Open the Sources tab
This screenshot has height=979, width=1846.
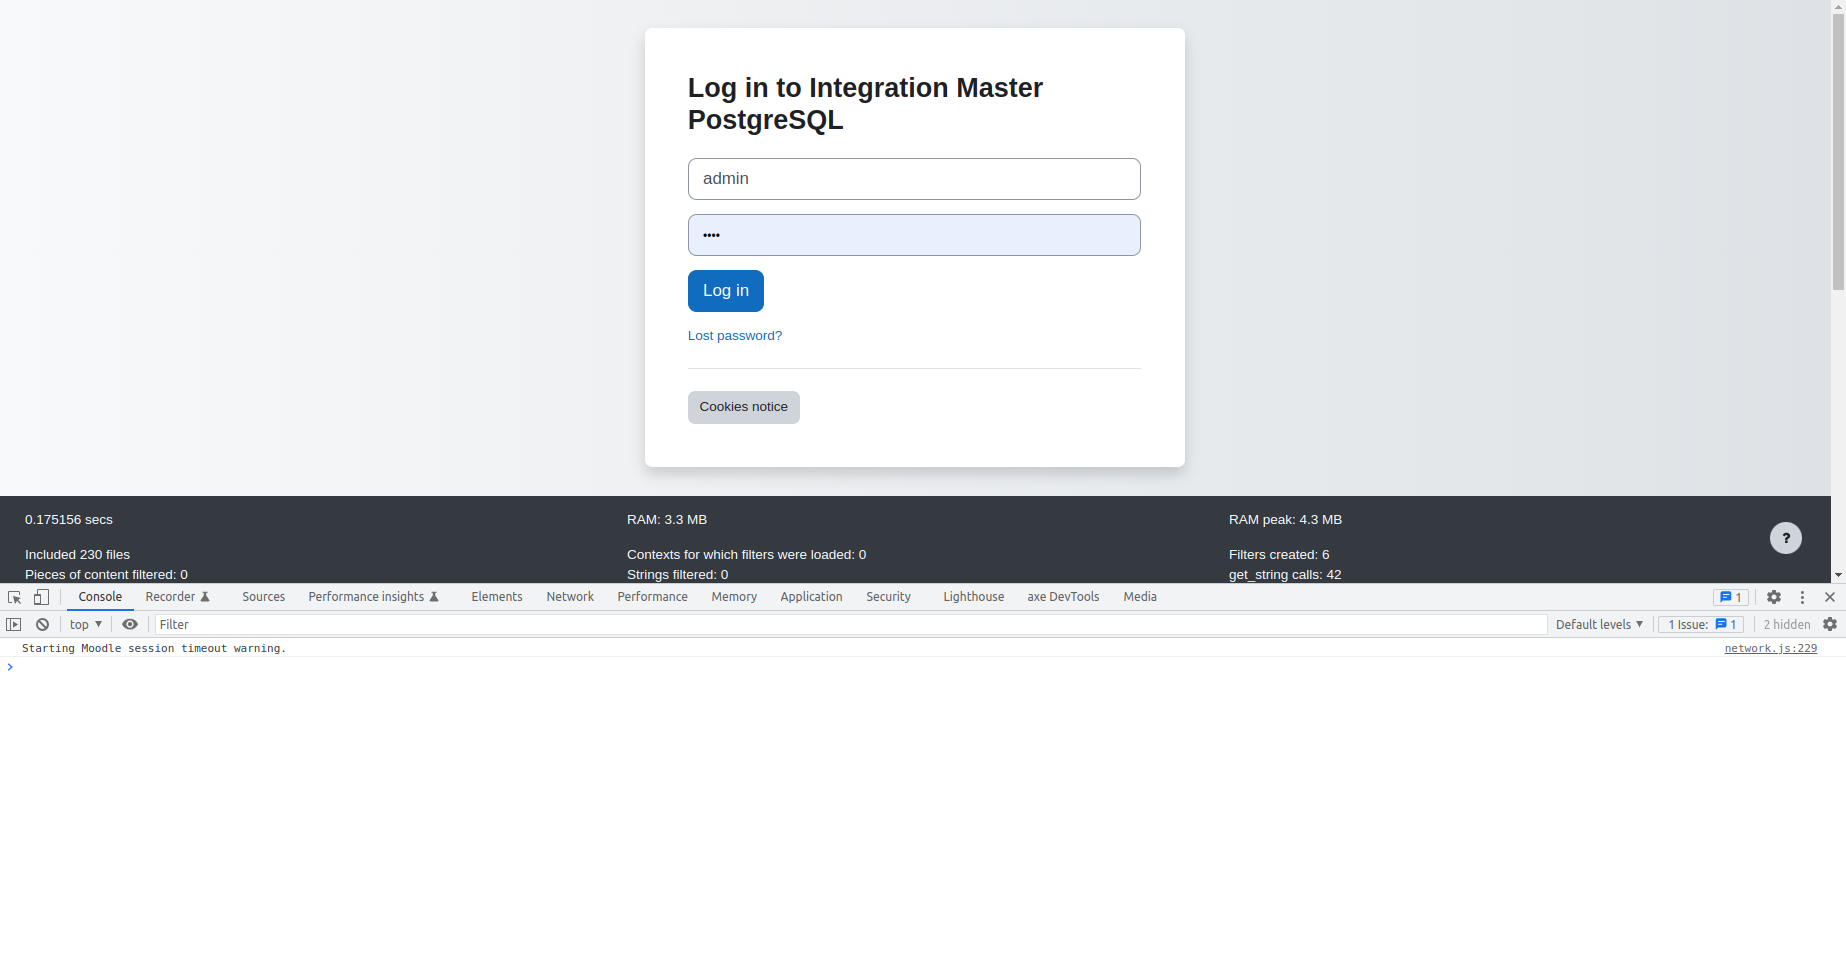coord(264,597)
